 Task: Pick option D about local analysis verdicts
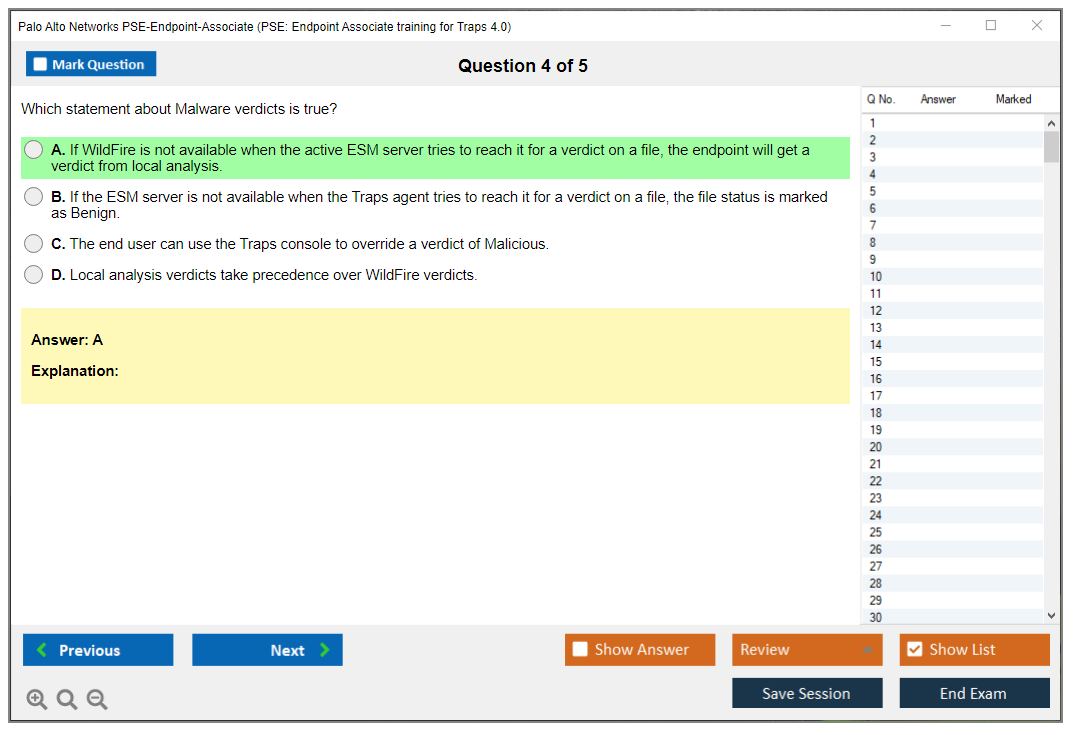(x=34, y=275)
